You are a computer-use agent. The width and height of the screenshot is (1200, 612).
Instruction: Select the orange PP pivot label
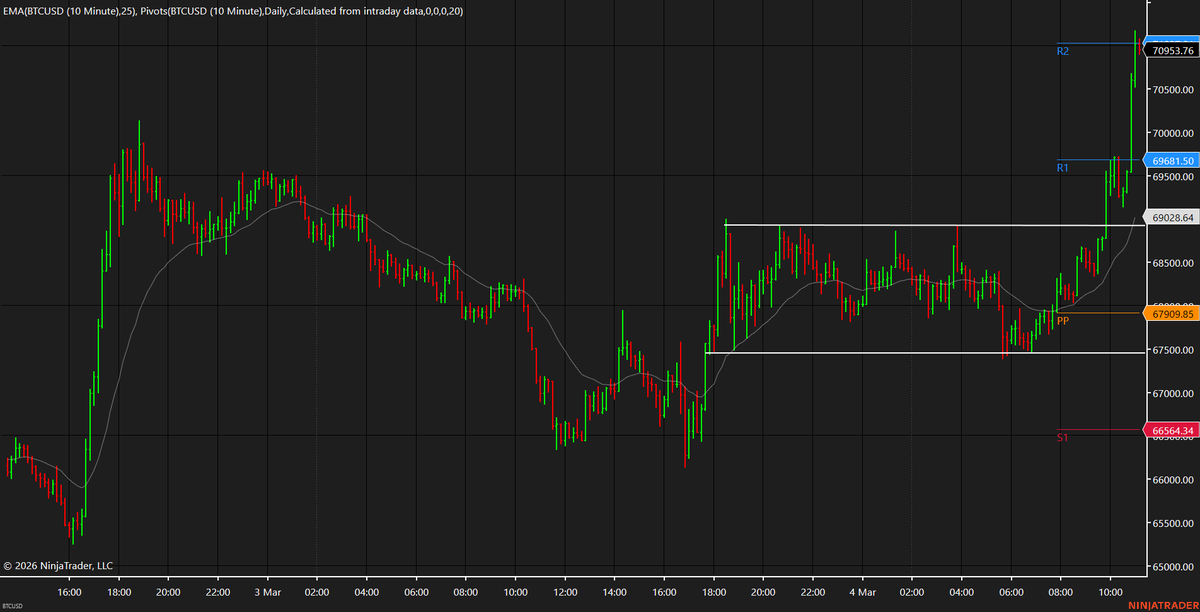1063,321
